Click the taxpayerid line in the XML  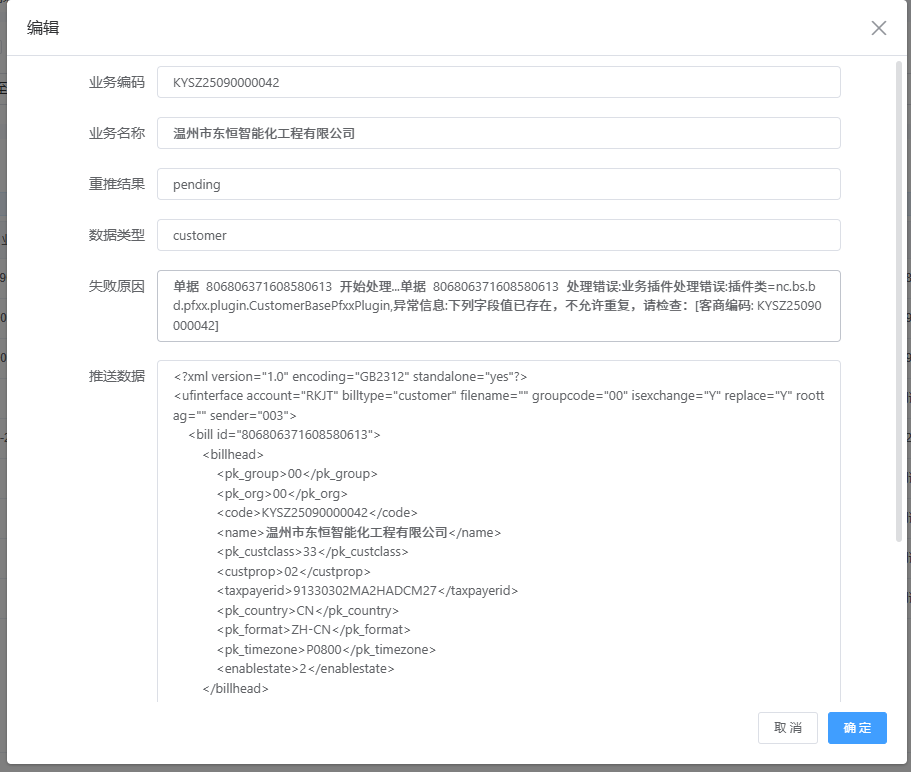pyautogui.click(x=367, y=591)
